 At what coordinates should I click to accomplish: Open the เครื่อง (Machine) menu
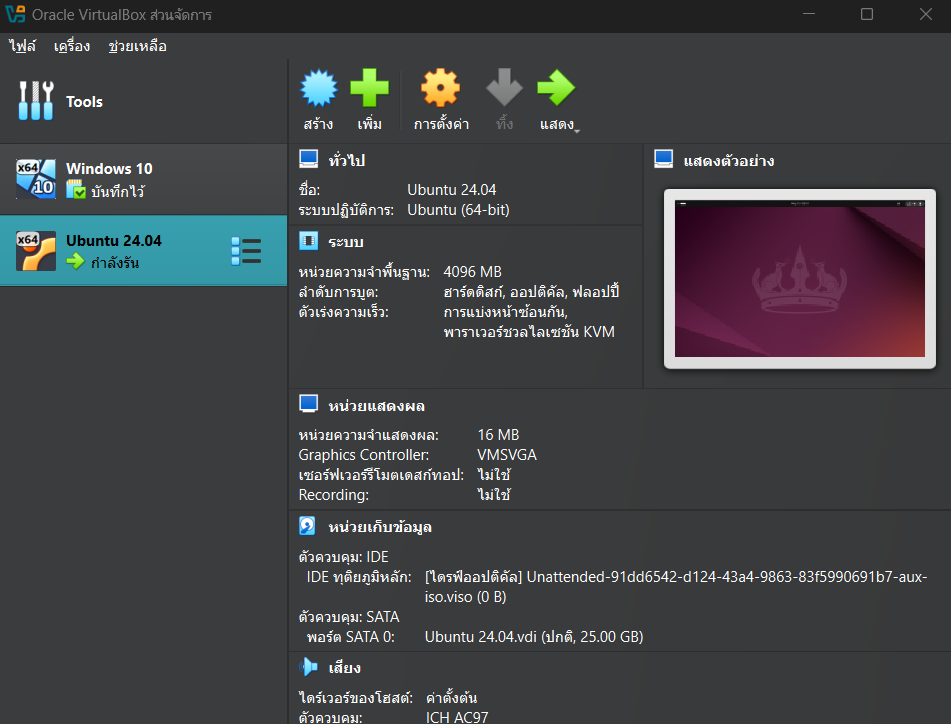click(72, 46)
